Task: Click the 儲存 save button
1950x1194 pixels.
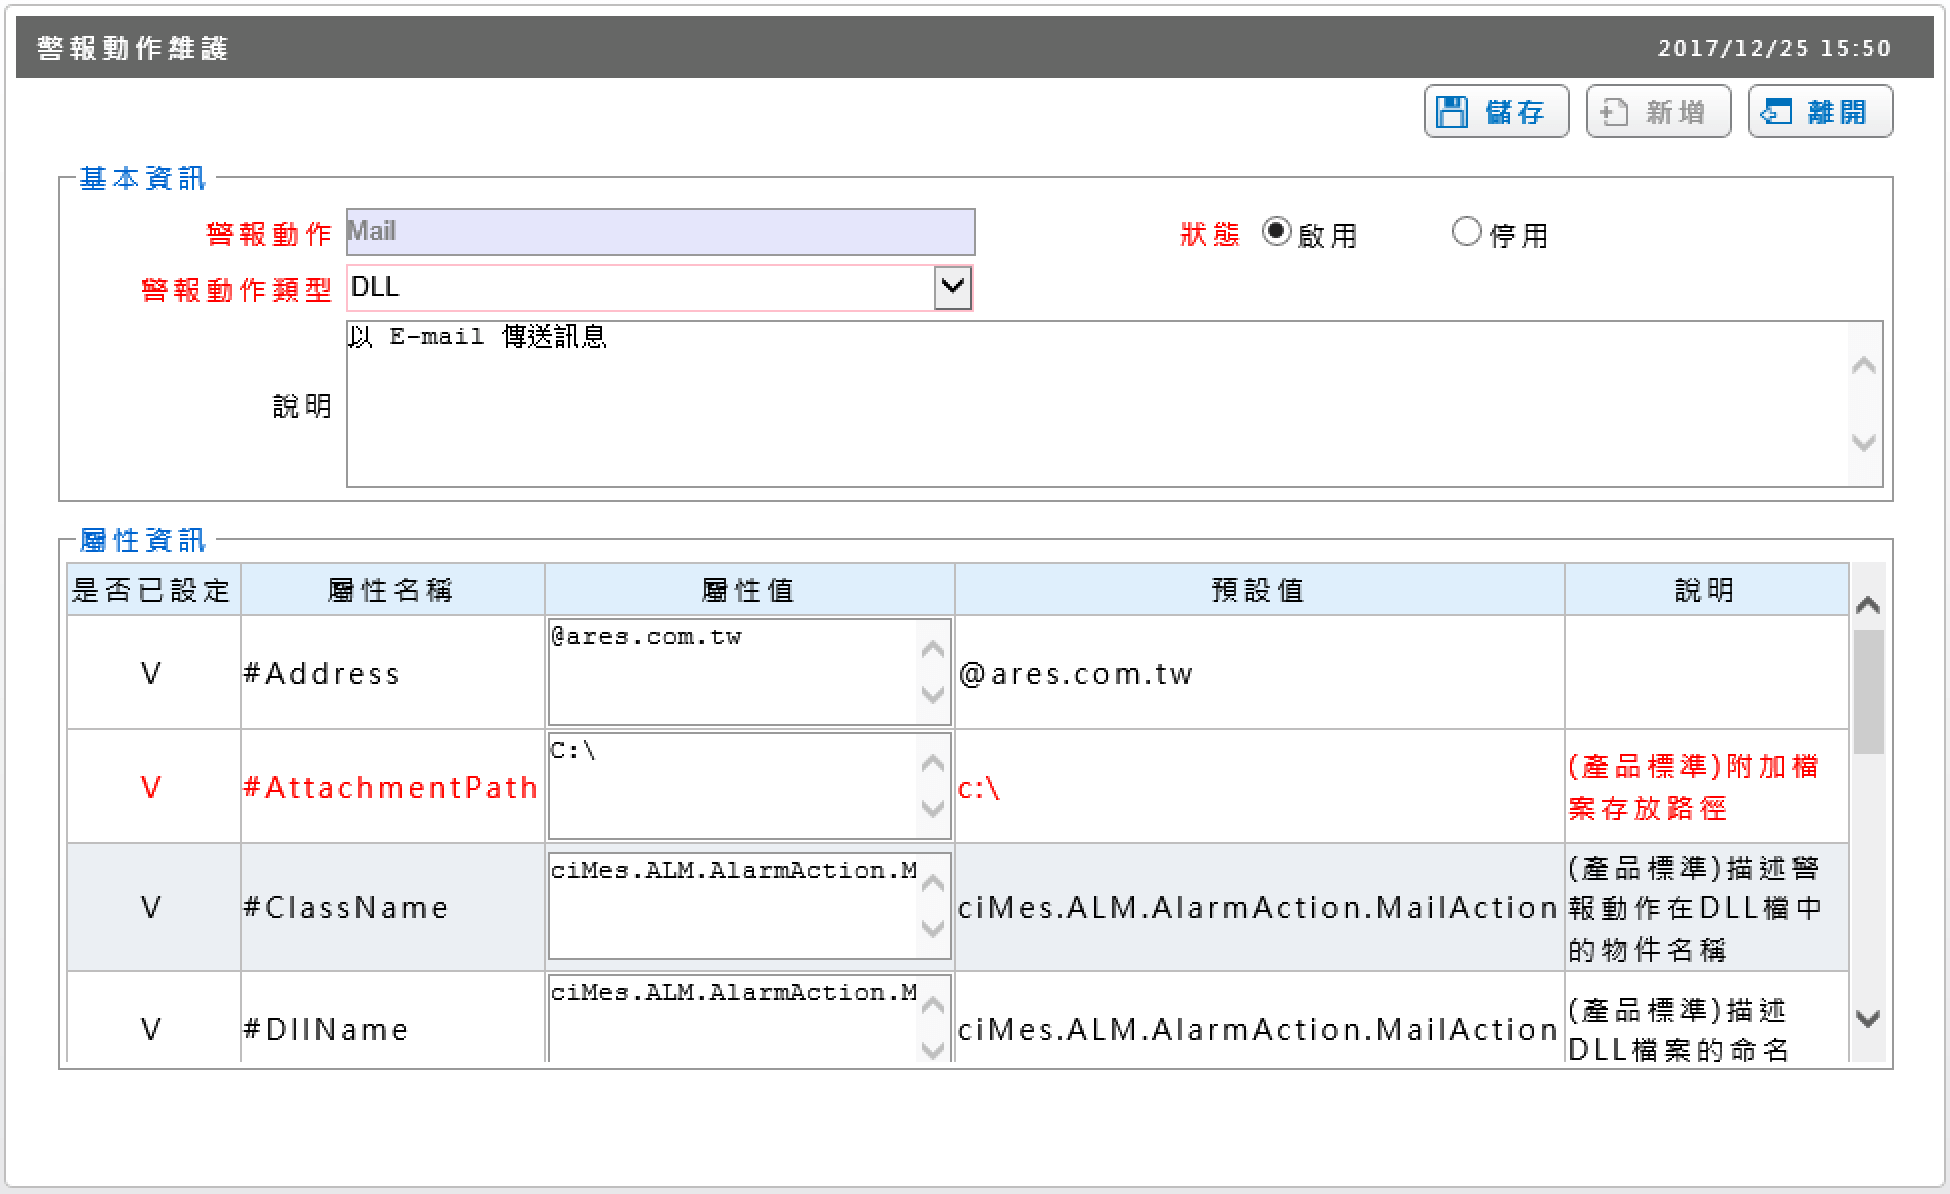Action: [1496, 111]
